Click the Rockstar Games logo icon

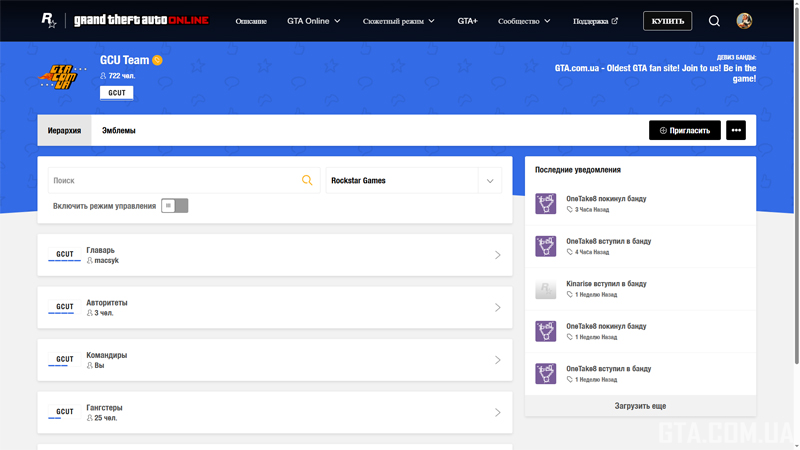point(48,20)
